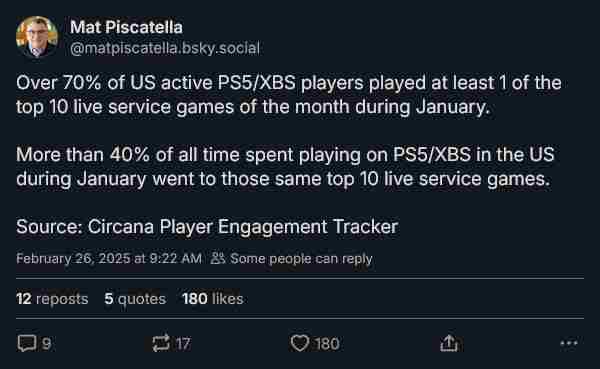600x369 pixels.
Task: Open the @matpiscatella.bsky.social handle link
Action: click(165, 48)
